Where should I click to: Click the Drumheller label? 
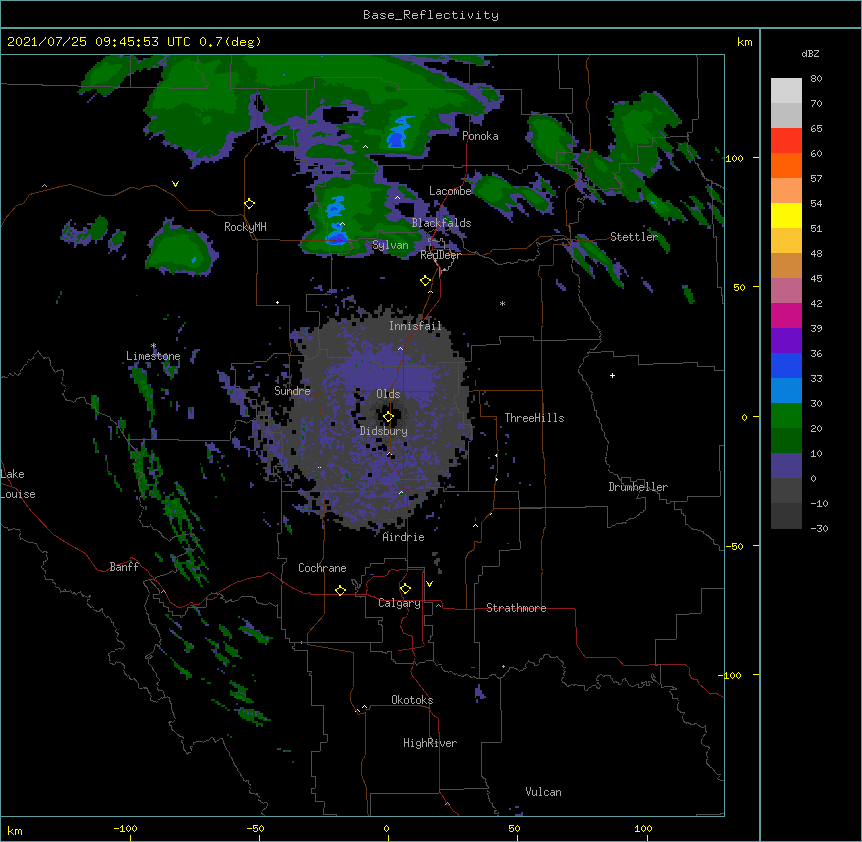pyautogui.click(x=638, y=487)
